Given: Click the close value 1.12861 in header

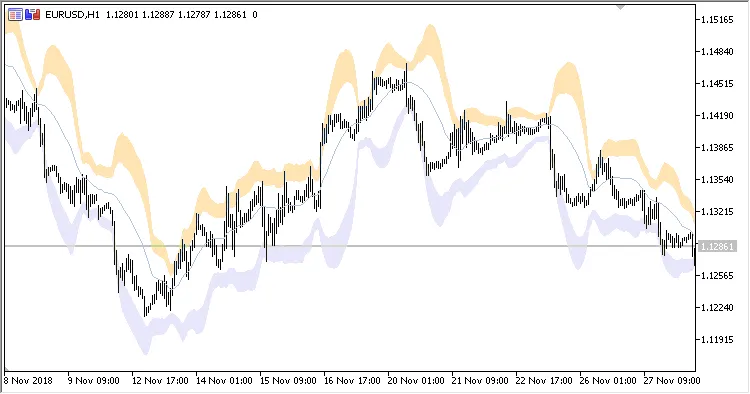Looking at the screenshot, I should pos(230,15).
